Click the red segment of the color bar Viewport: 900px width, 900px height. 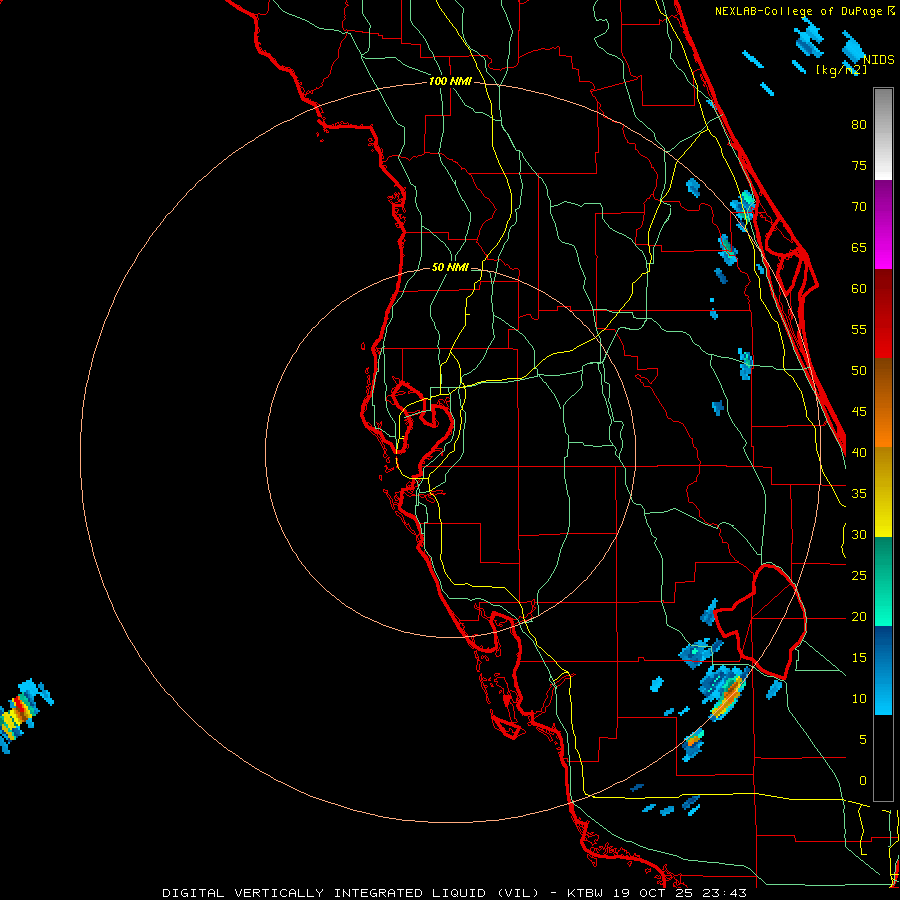pyautogui.click(x=883, y=313)
